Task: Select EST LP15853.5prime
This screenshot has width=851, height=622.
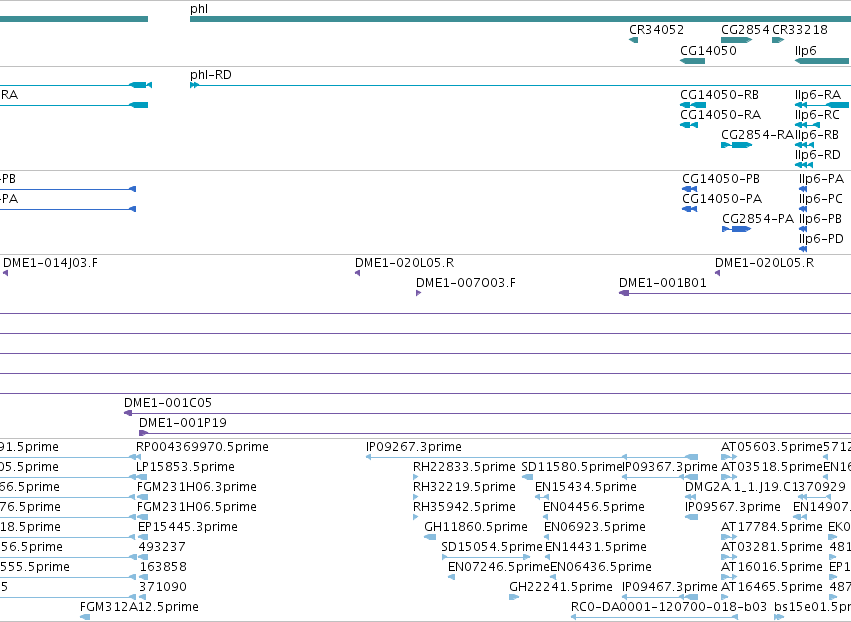Action: click(185, 467)
